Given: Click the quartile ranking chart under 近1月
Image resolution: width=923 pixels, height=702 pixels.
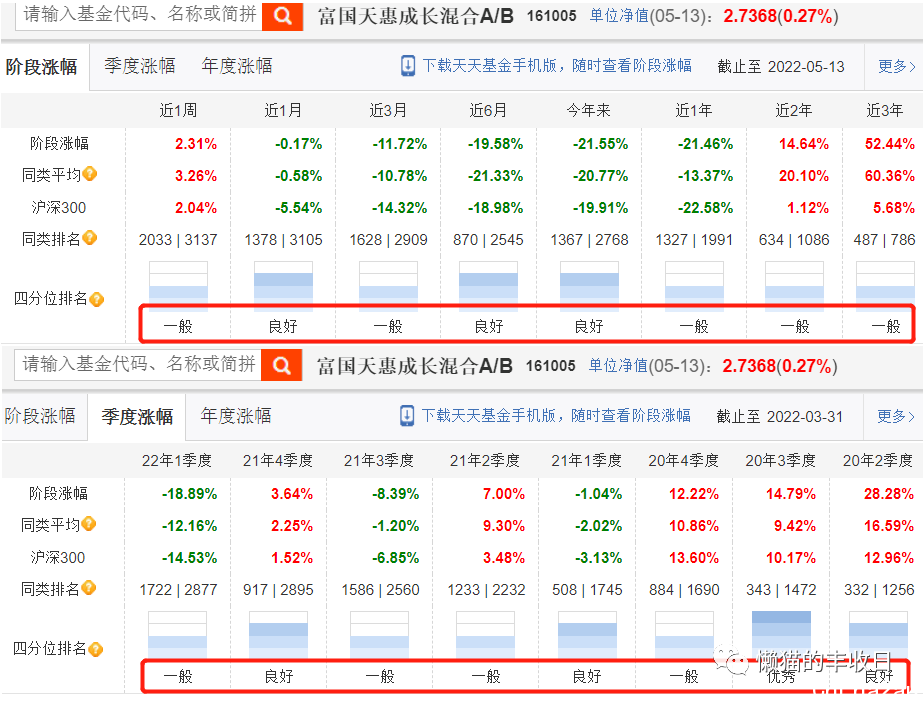Looking at the screenshot, I should (283, 286).
